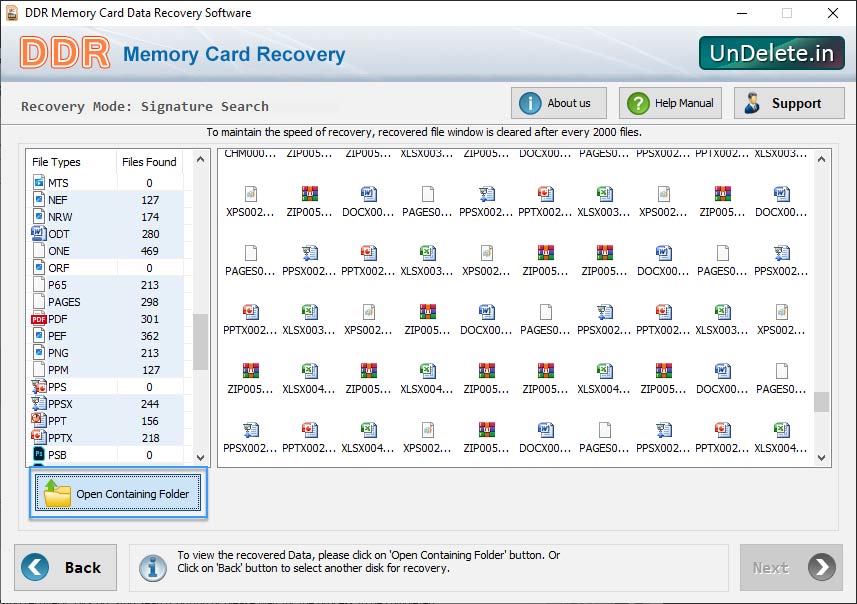Select the P65 file type icon
Screen dimensions: 857x604
click(x=39, y=284)
